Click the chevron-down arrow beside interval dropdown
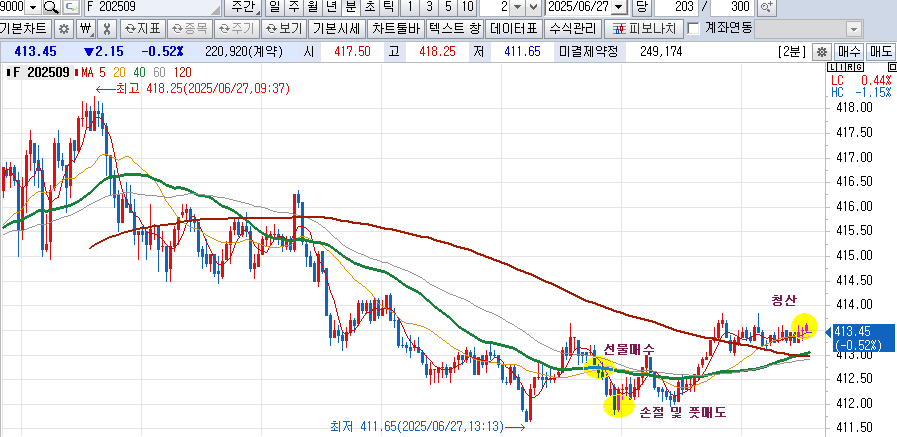The width and height of the screenshot is (897, 437). tap(533, 7)
